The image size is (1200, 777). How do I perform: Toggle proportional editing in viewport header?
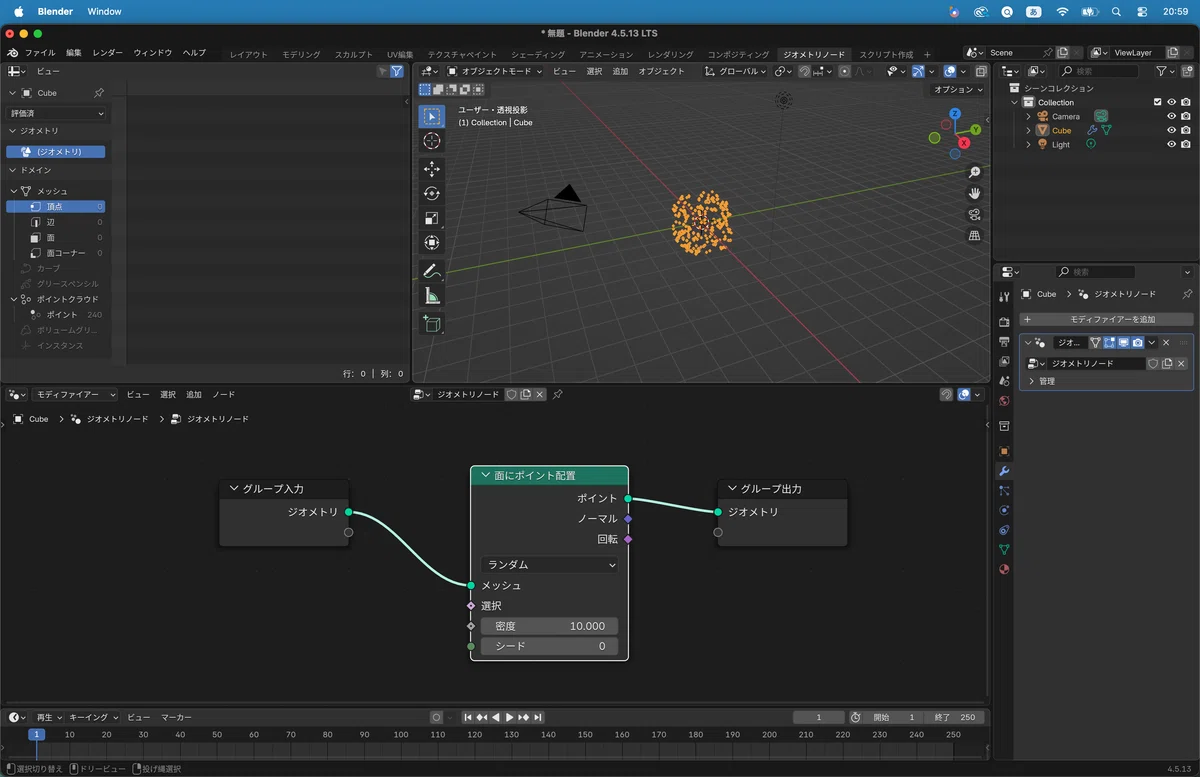click(x=845, y=71)
